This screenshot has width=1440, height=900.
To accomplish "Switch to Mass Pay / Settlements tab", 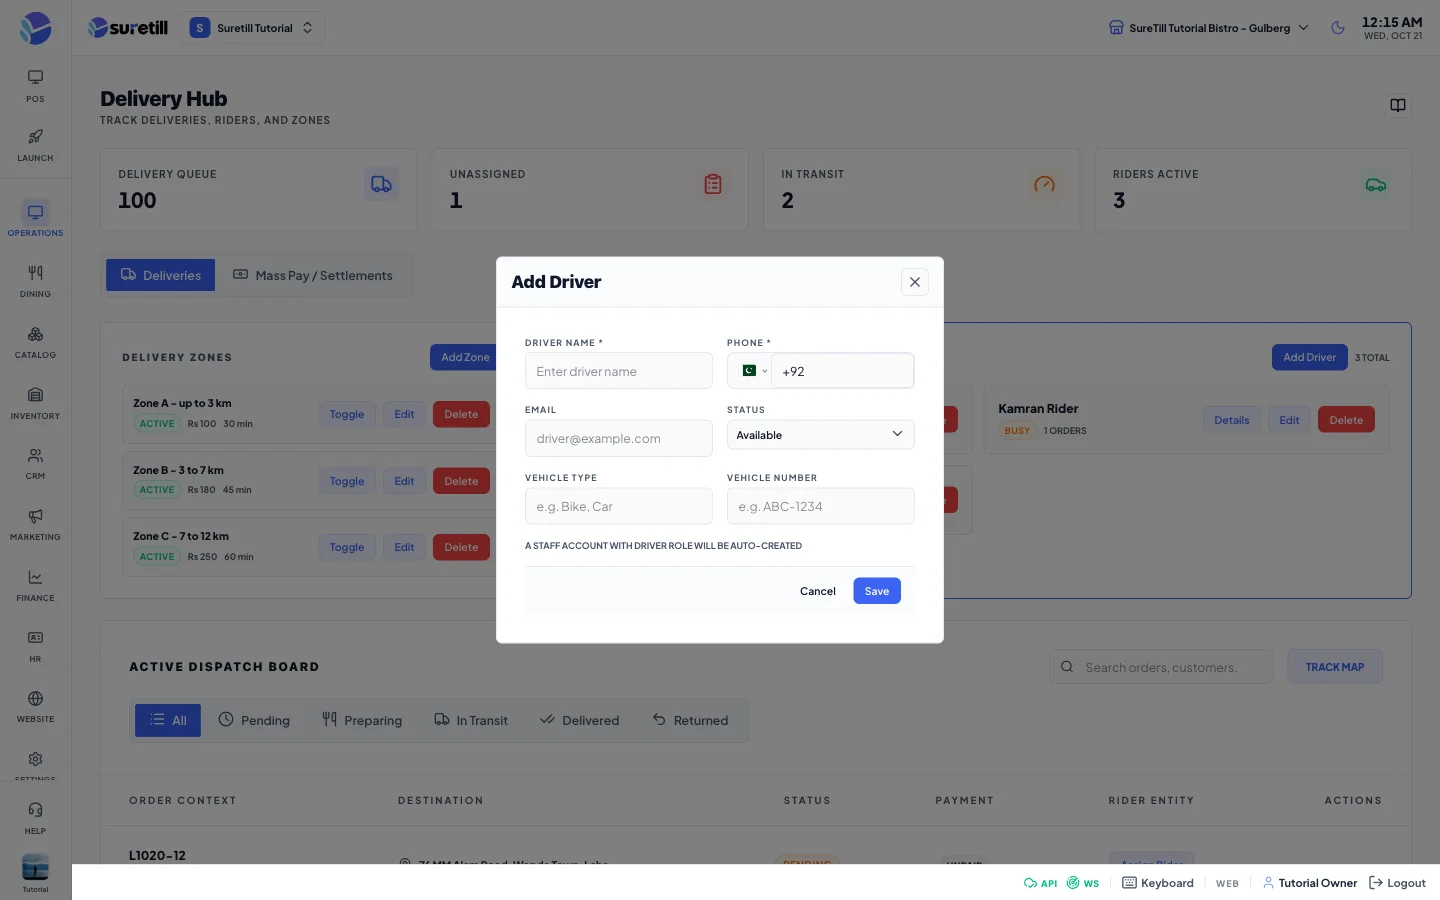I will pyautogui.click(x=313, y=275).
